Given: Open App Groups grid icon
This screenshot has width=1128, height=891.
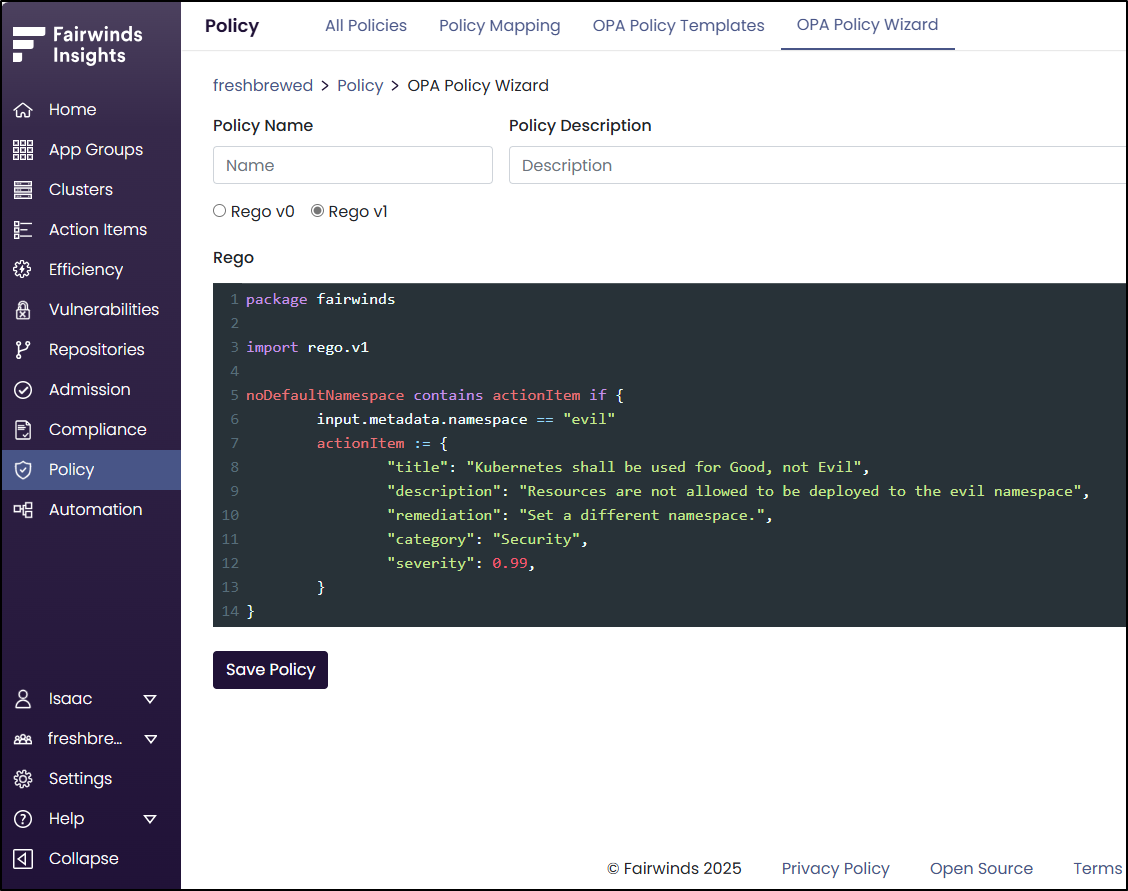Looking at the screenshot, I should (23, 150).
